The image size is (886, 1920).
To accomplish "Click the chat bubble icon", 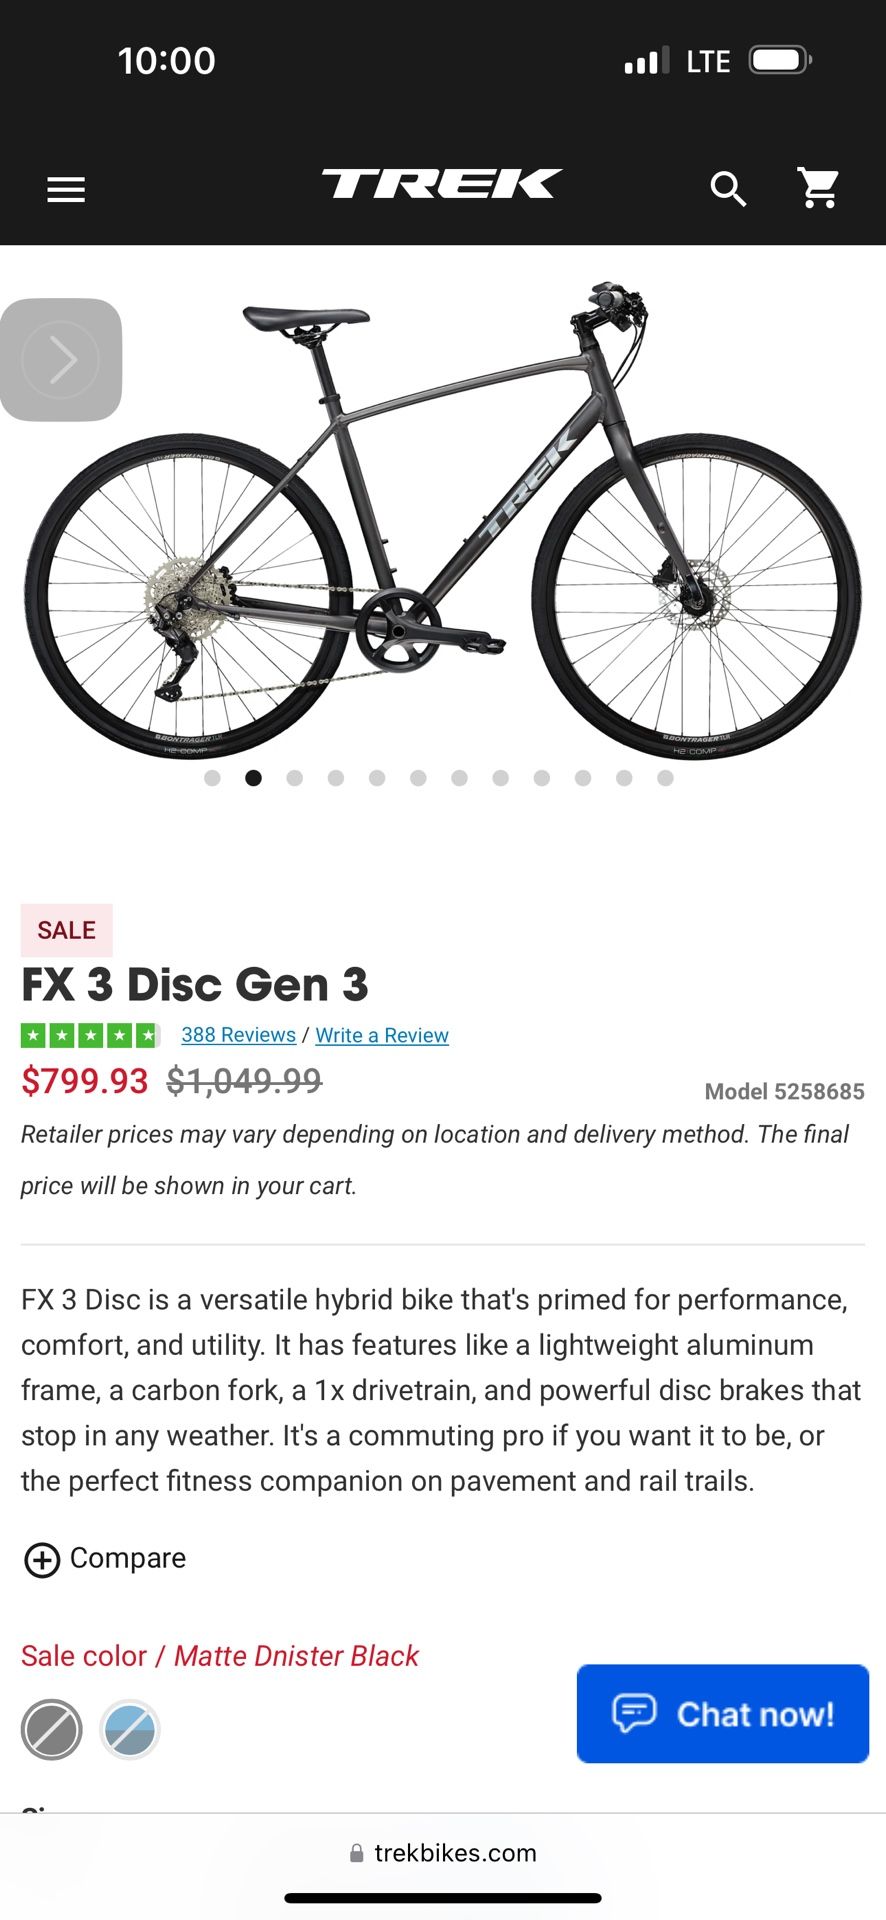I will pos(634,1713).
